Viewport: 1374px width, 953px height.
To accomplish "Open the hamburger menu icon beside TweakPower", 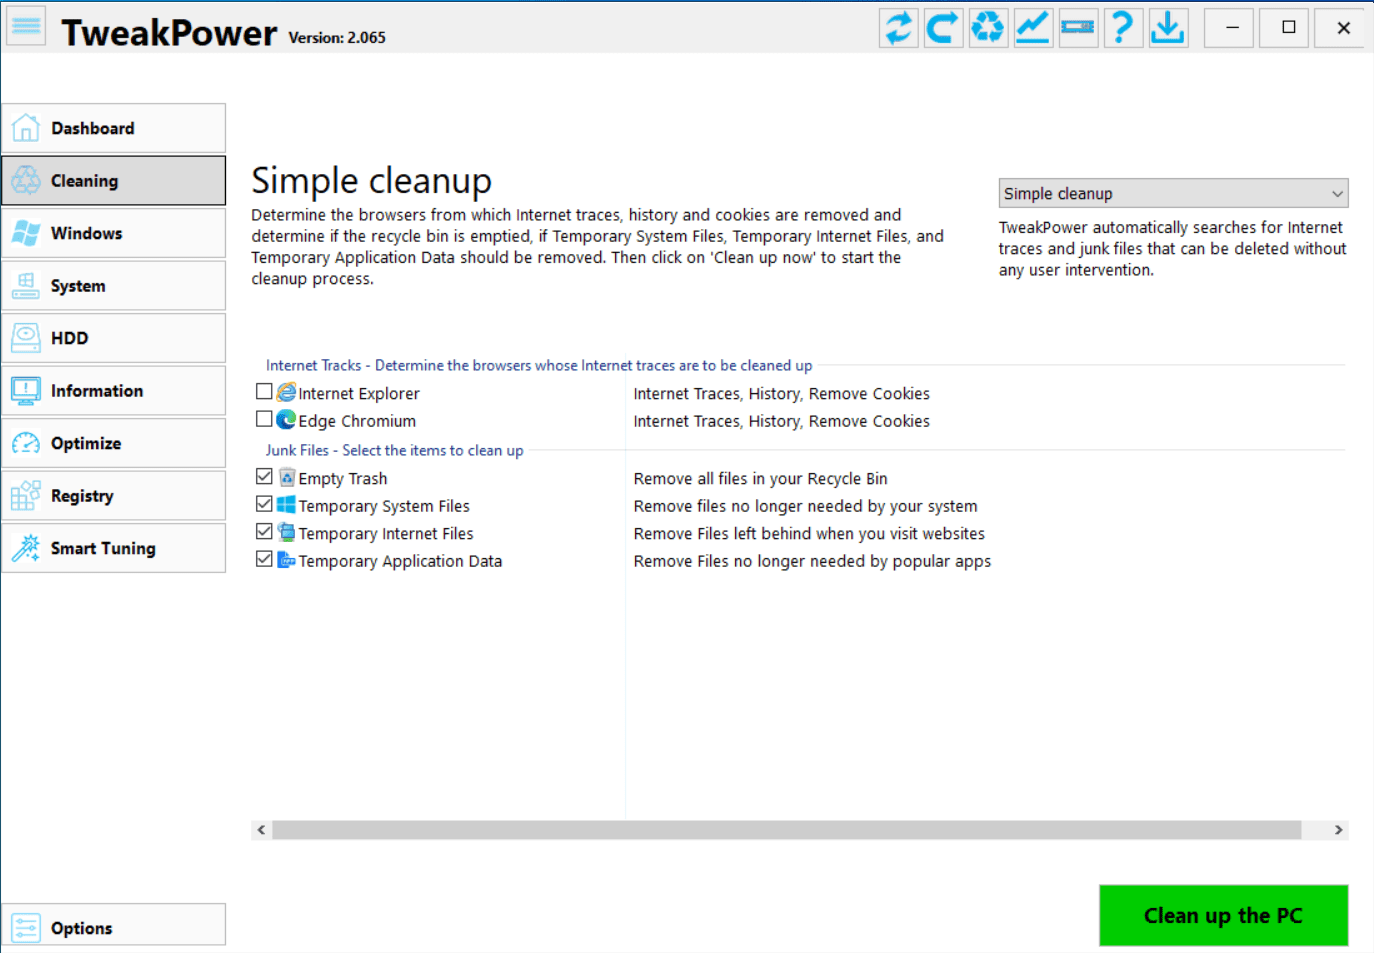I will tap(26, 27).
